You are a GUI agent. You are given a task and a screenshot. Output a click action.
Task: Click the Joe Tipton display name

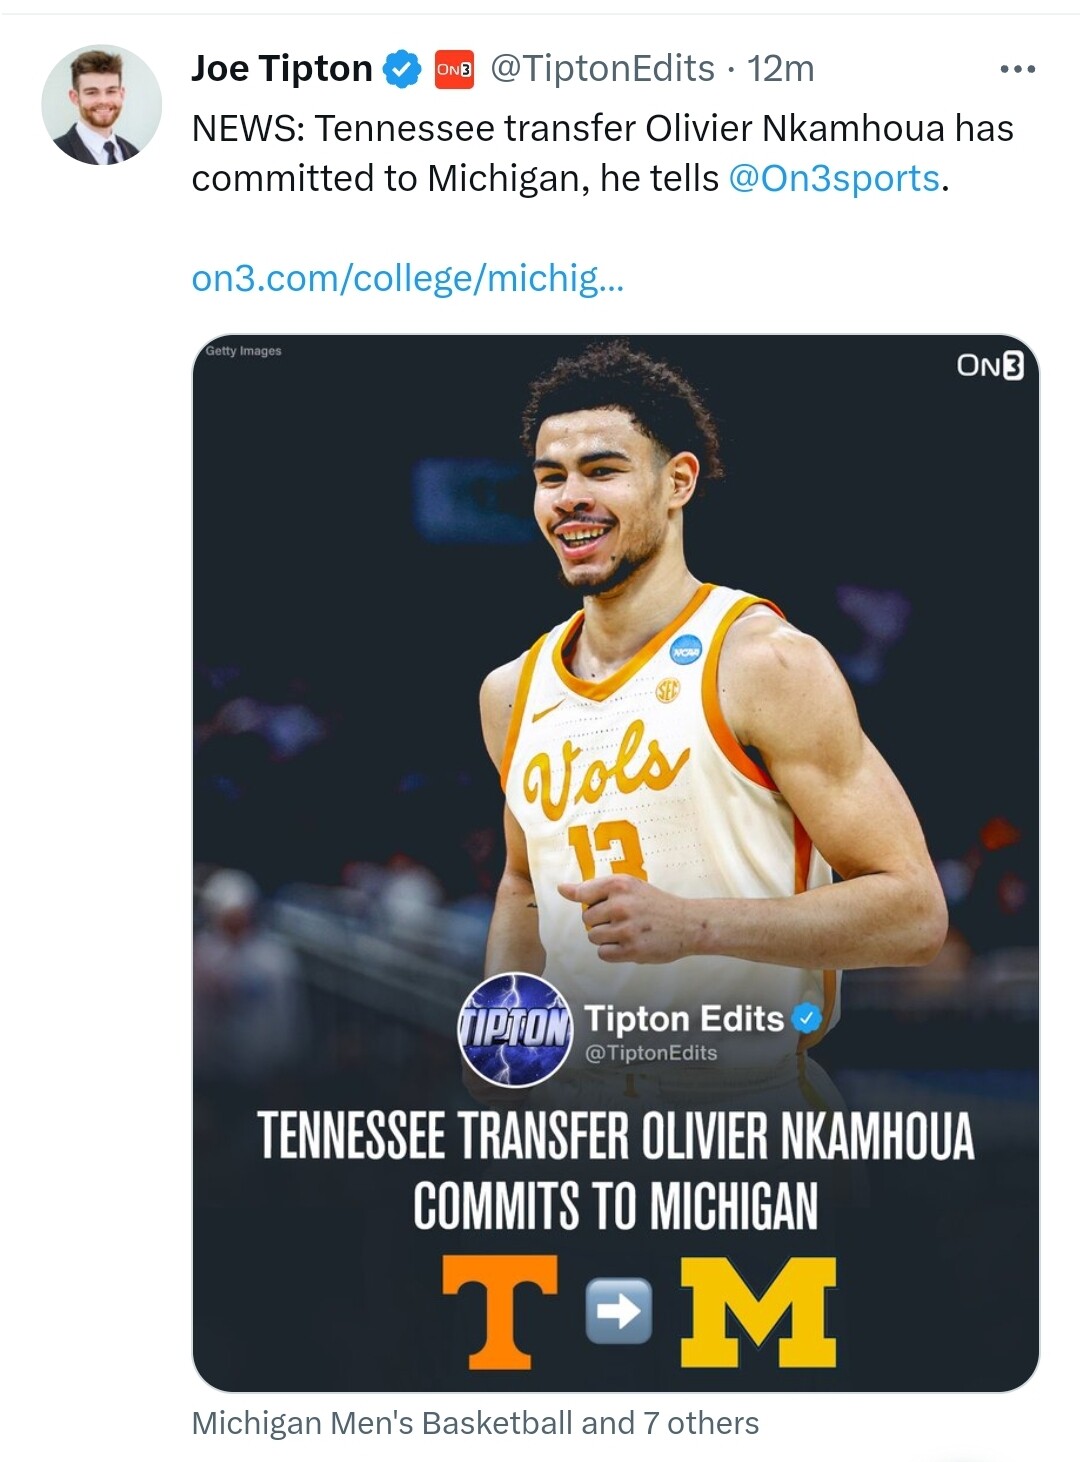tap(281, 69)
